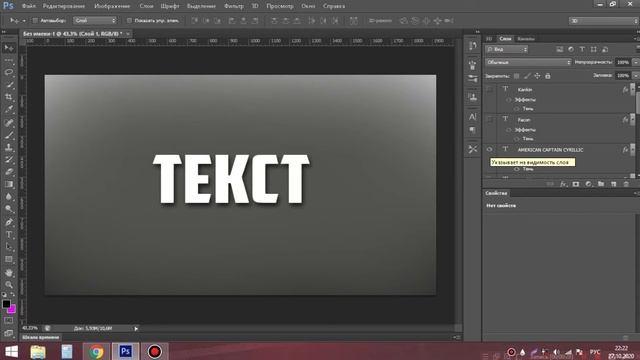Viewport: 640px width, 360px height.
Task: Toggle Тень effect visibility under Kankin
Action: (x=517, y=109)
